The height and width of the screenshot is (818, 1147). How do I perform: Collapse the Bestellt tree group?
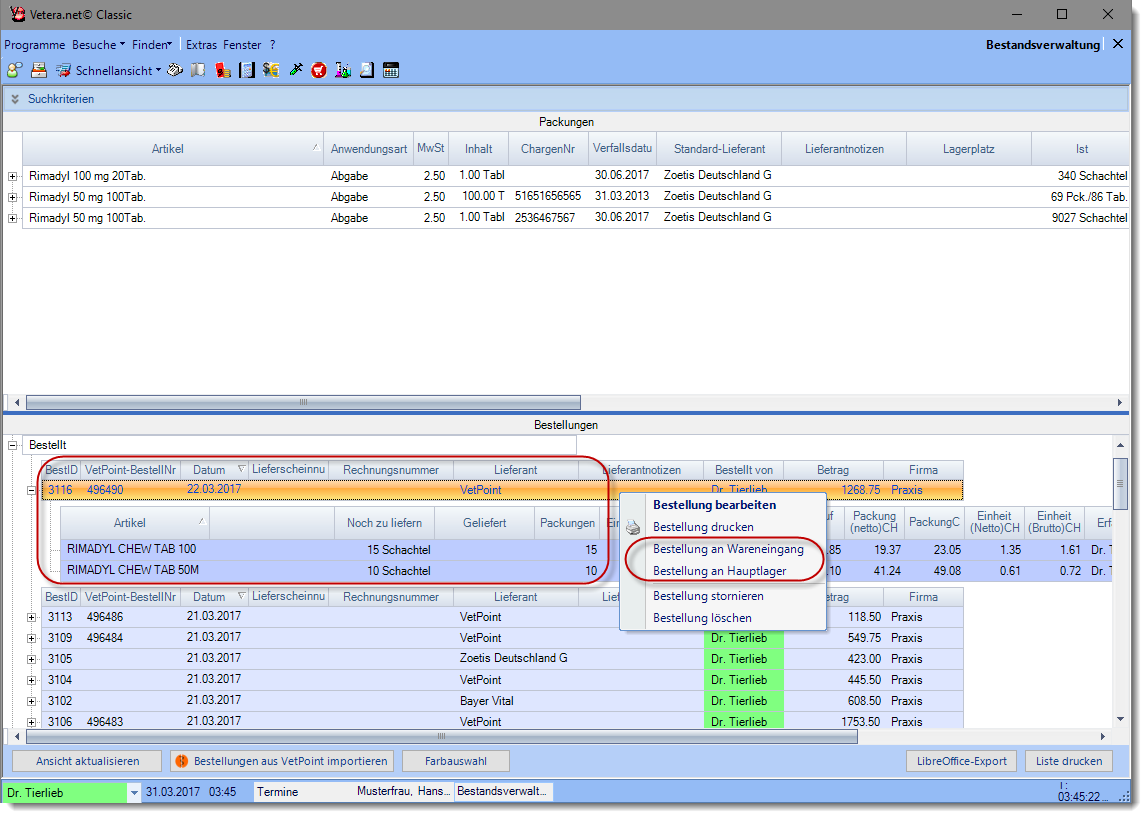[13, 444]
